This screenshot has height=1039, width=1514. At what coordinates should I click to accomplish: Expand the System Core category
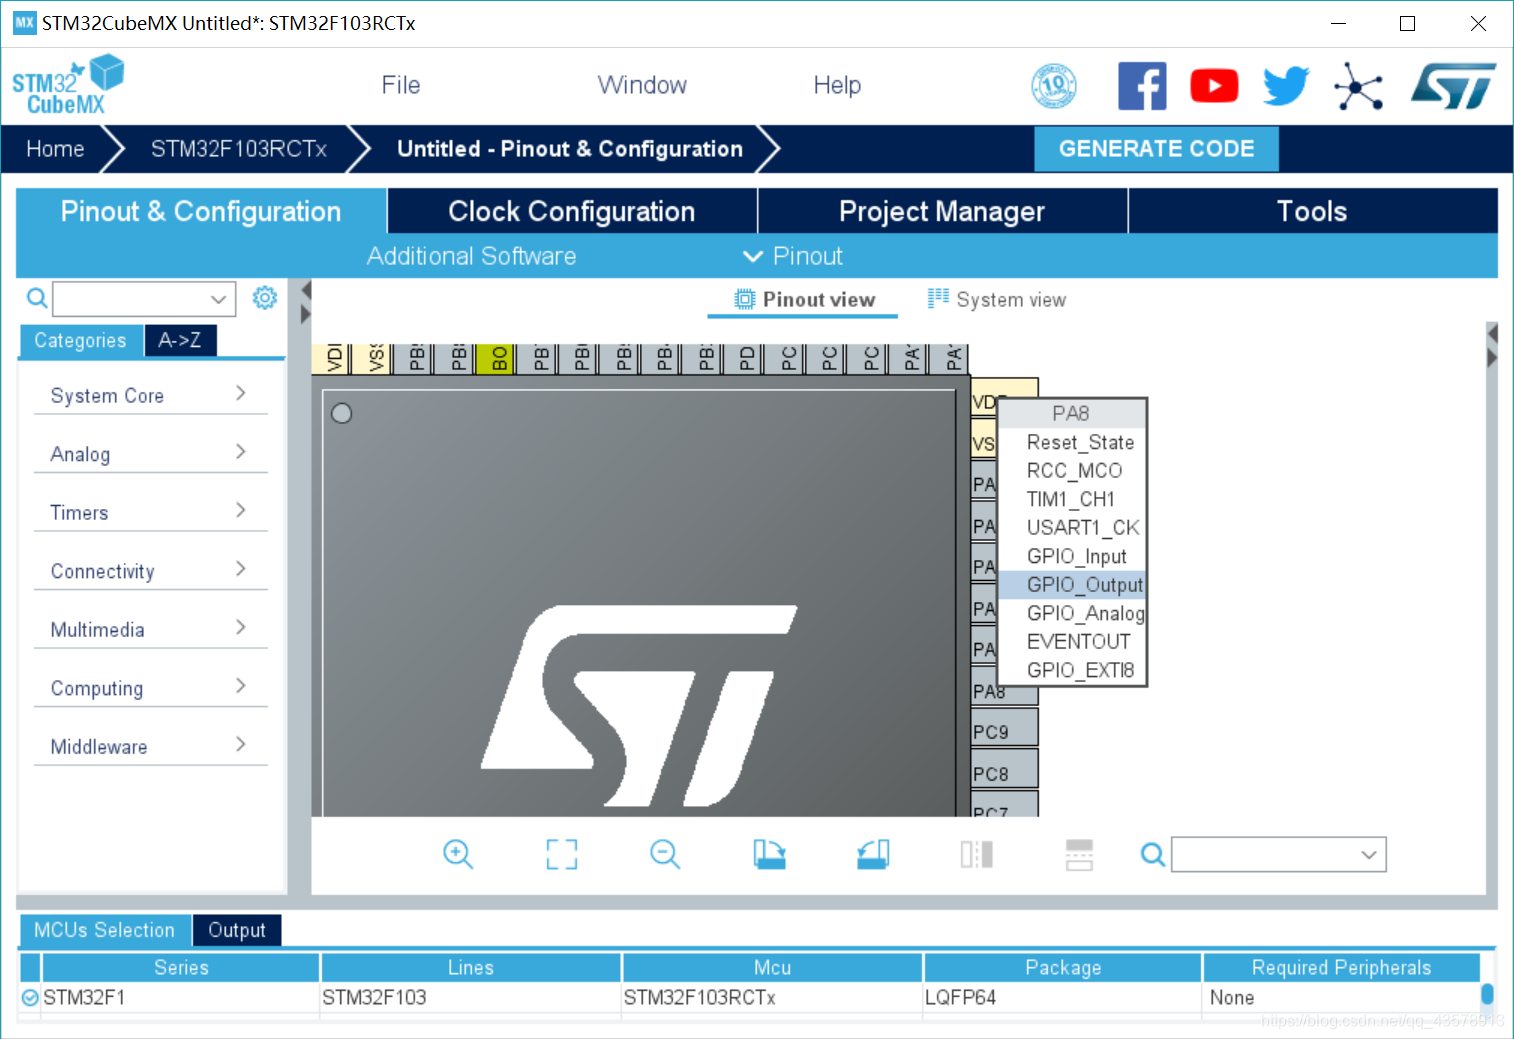(151, 396)
